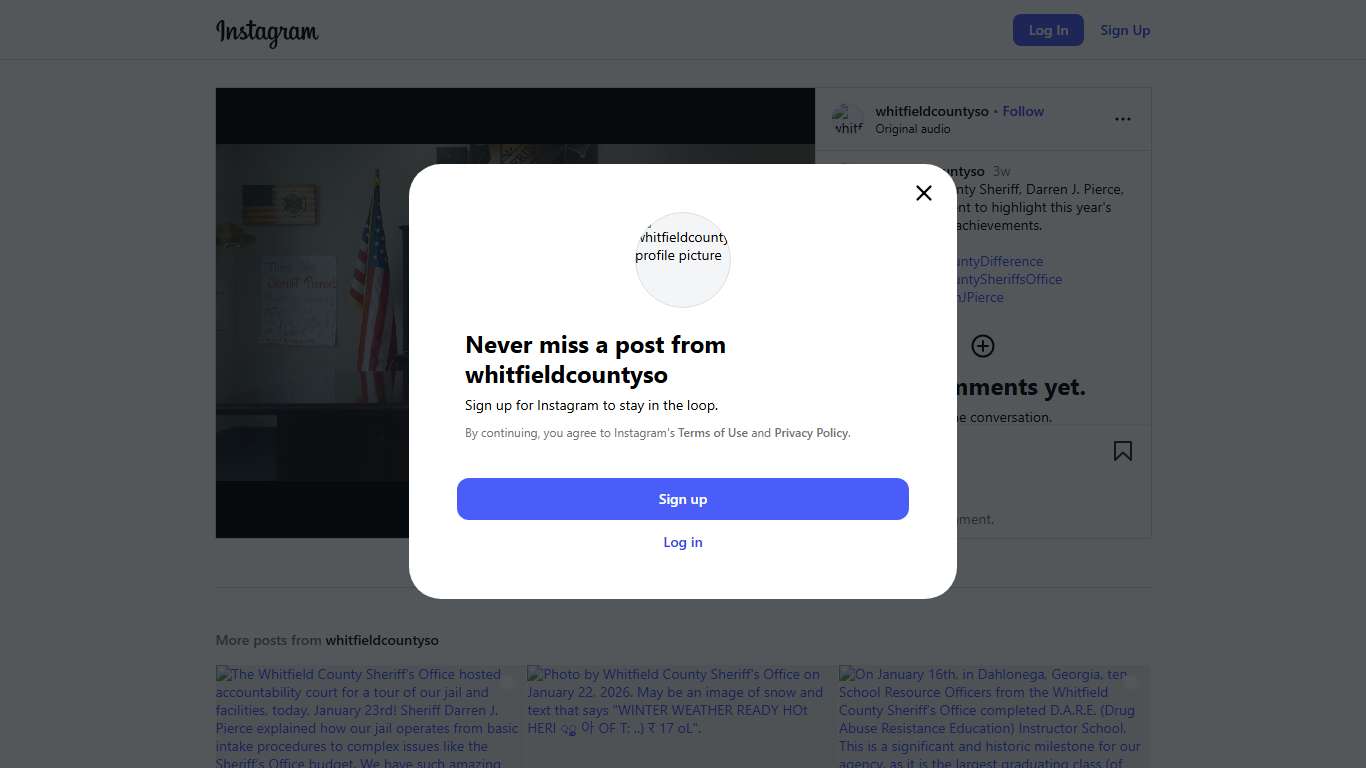Click the Original audio link
This screenshot has width=1366, height=768.
pos(913,129)
